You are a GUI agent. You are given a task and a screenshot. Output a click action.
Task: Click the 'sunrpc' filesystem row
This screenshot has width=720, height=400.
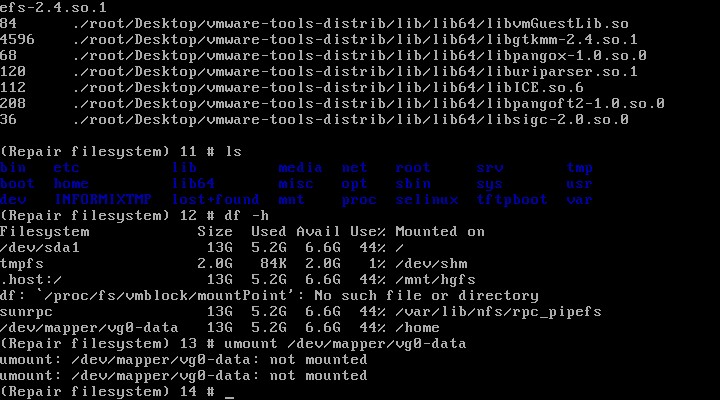[x=26, y=311]
